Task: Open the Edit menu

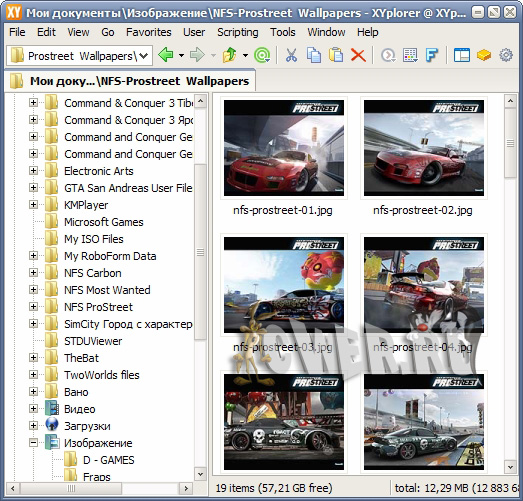Action: pos(46,32)
